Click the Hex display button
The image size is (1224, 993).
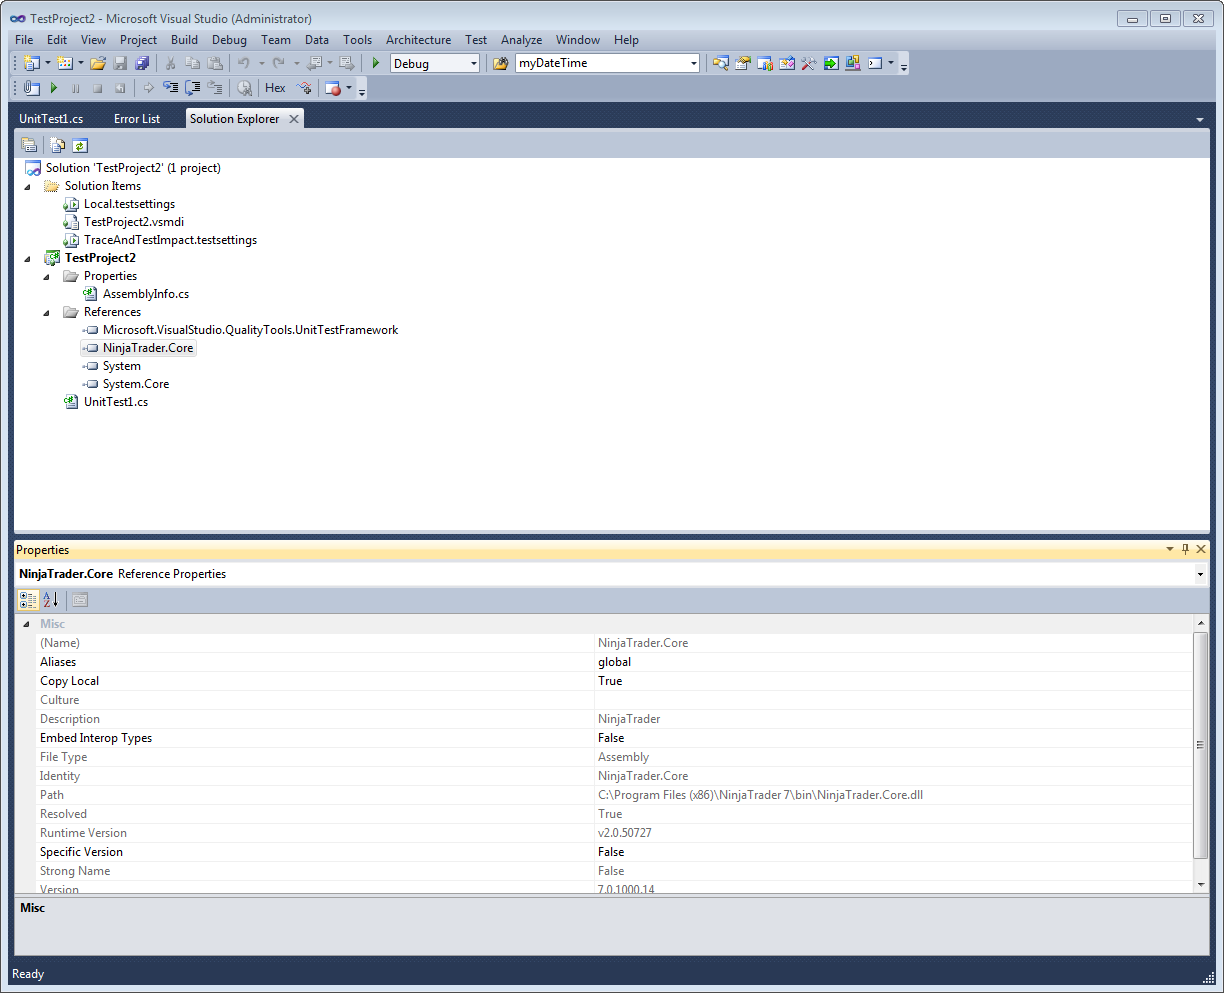276,88
